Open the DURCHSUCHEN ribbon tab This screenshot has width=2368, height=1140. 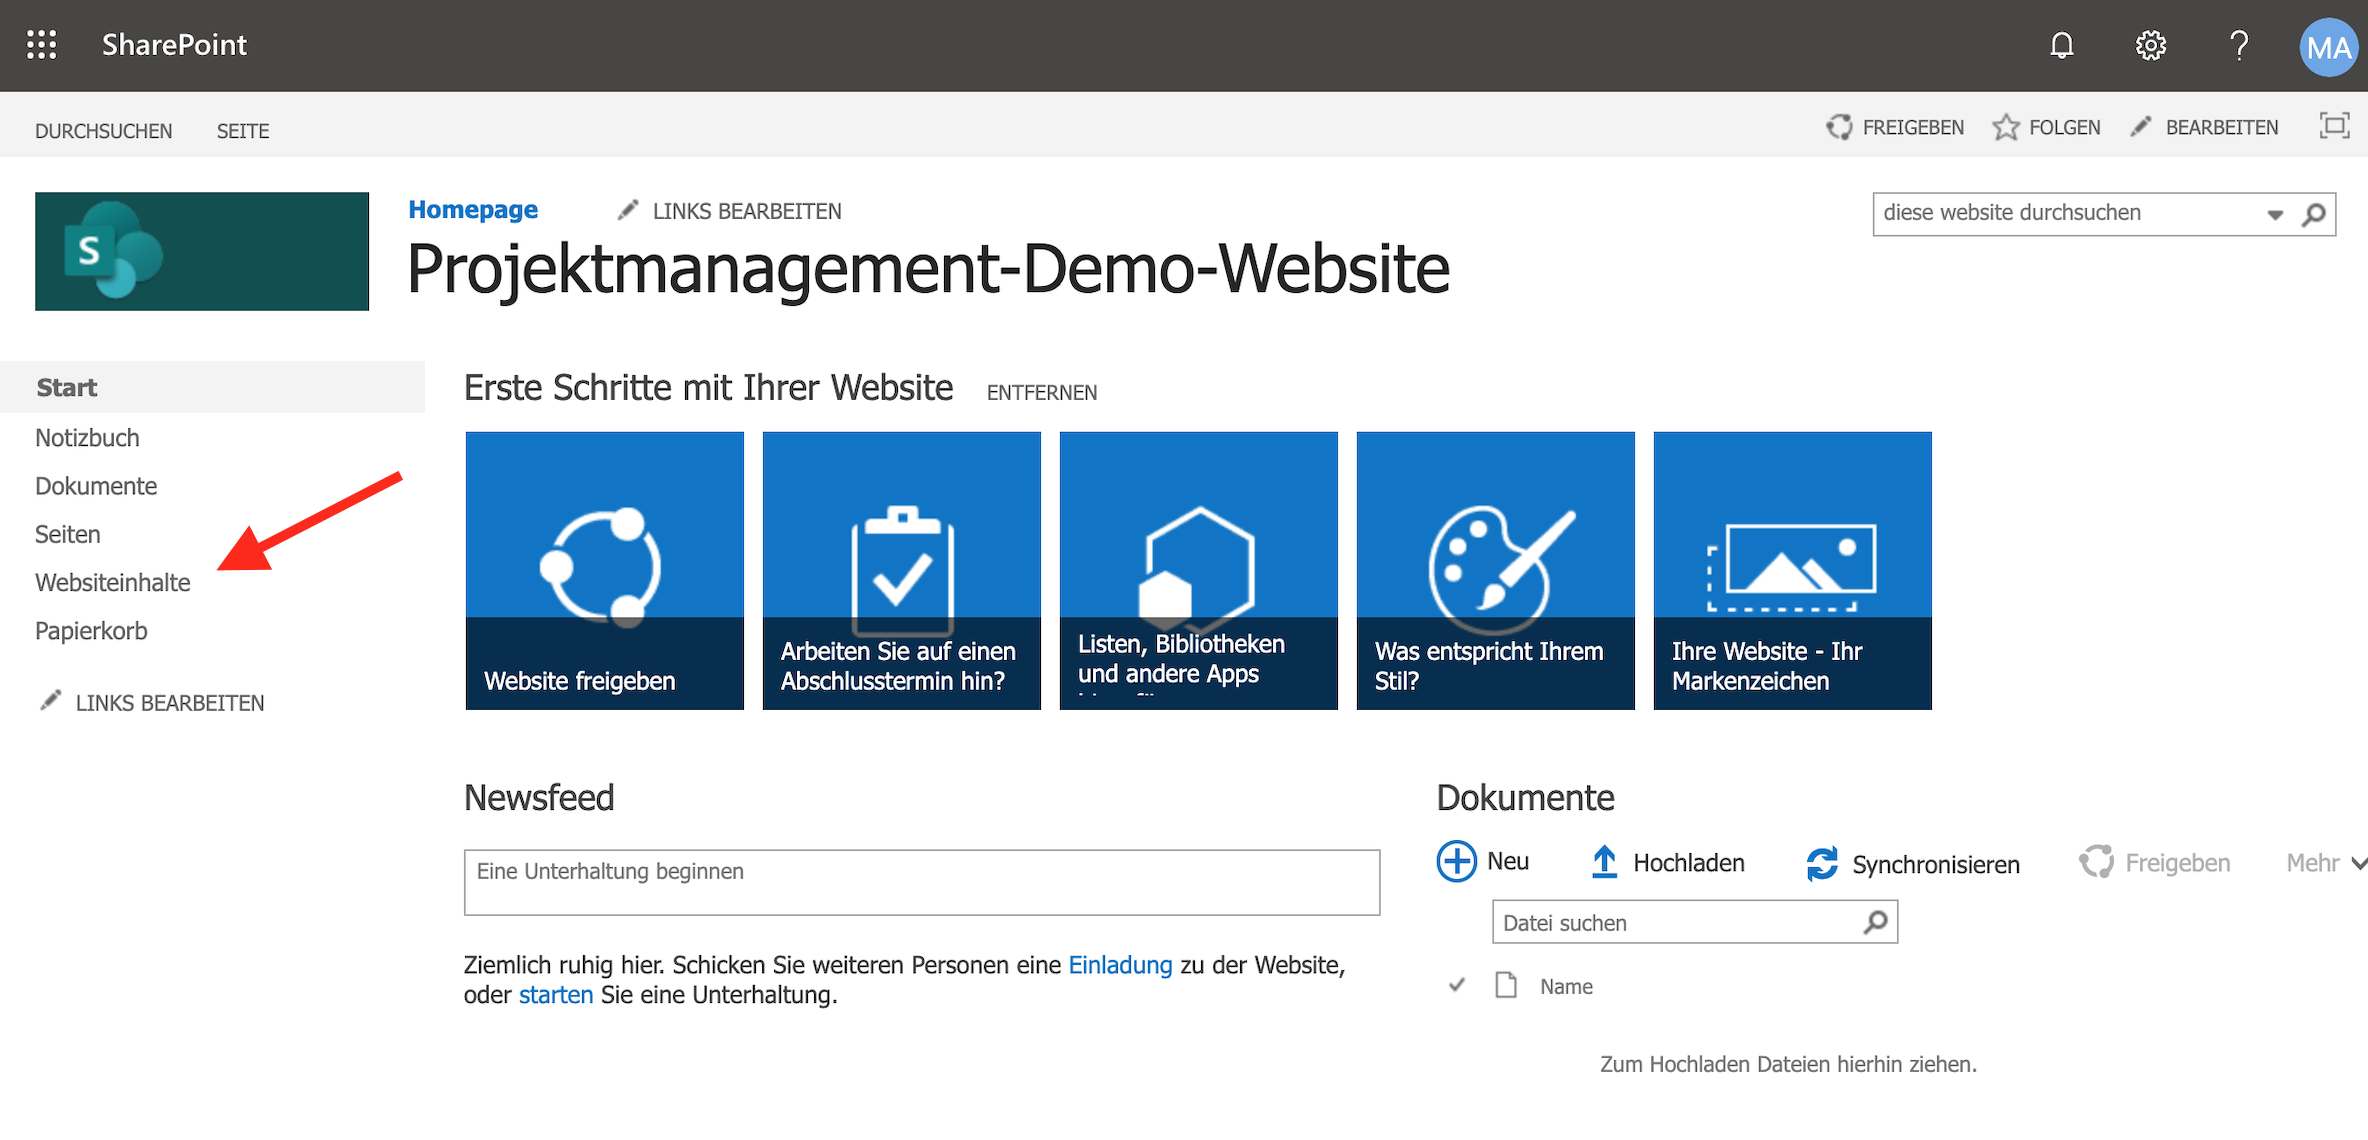click(103, 131)
